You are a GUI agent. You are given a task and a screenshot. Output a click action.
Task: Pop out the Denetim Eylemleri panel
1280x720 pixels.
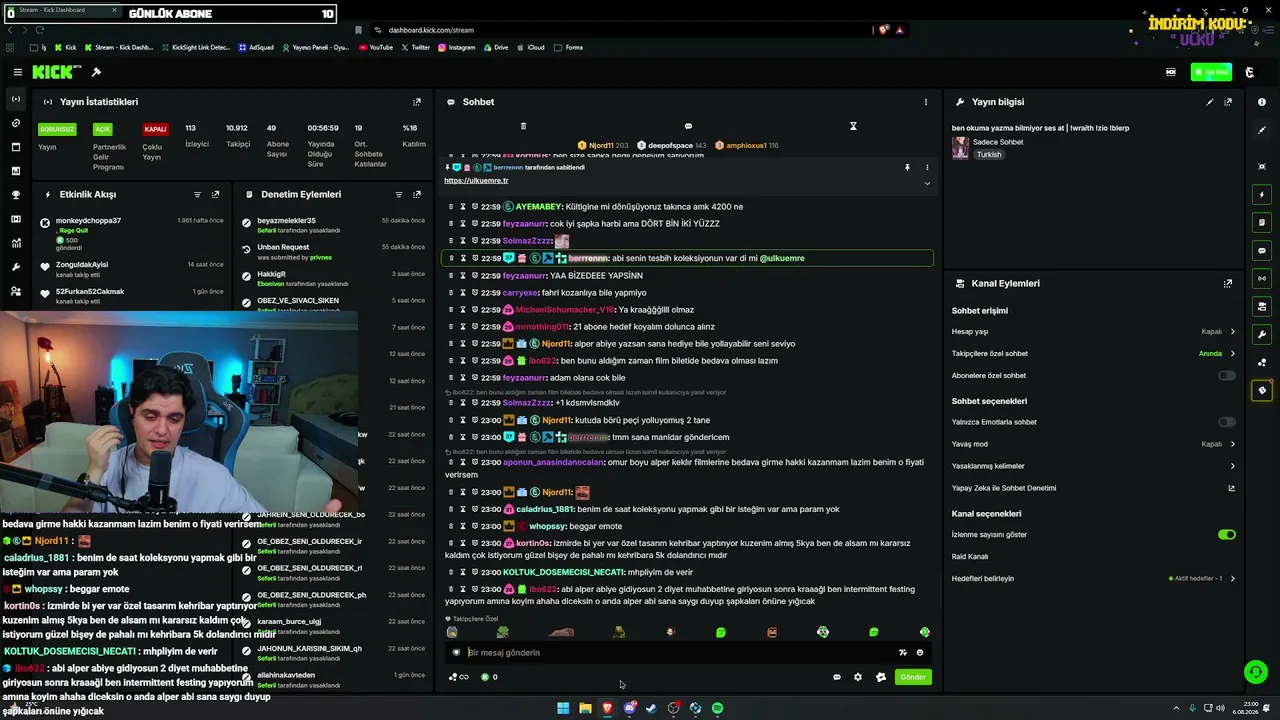pyautogui.click(x=417, y=195)
